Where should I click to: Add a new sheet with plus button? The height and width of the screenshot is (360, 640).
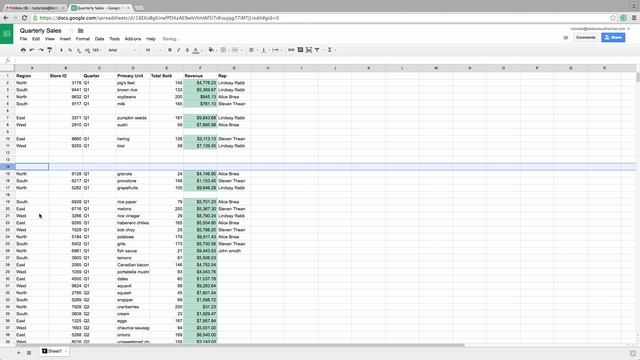[18, 352]
